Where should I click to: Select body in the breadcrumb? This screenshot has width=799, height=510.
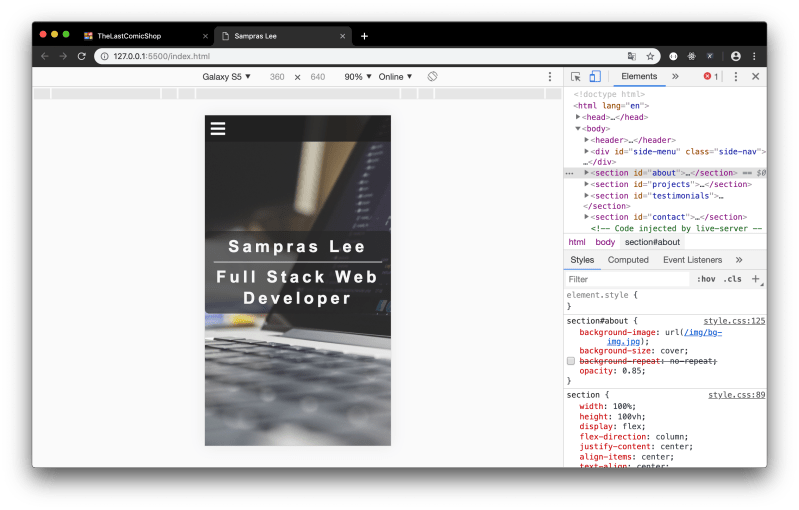(605, 242)
